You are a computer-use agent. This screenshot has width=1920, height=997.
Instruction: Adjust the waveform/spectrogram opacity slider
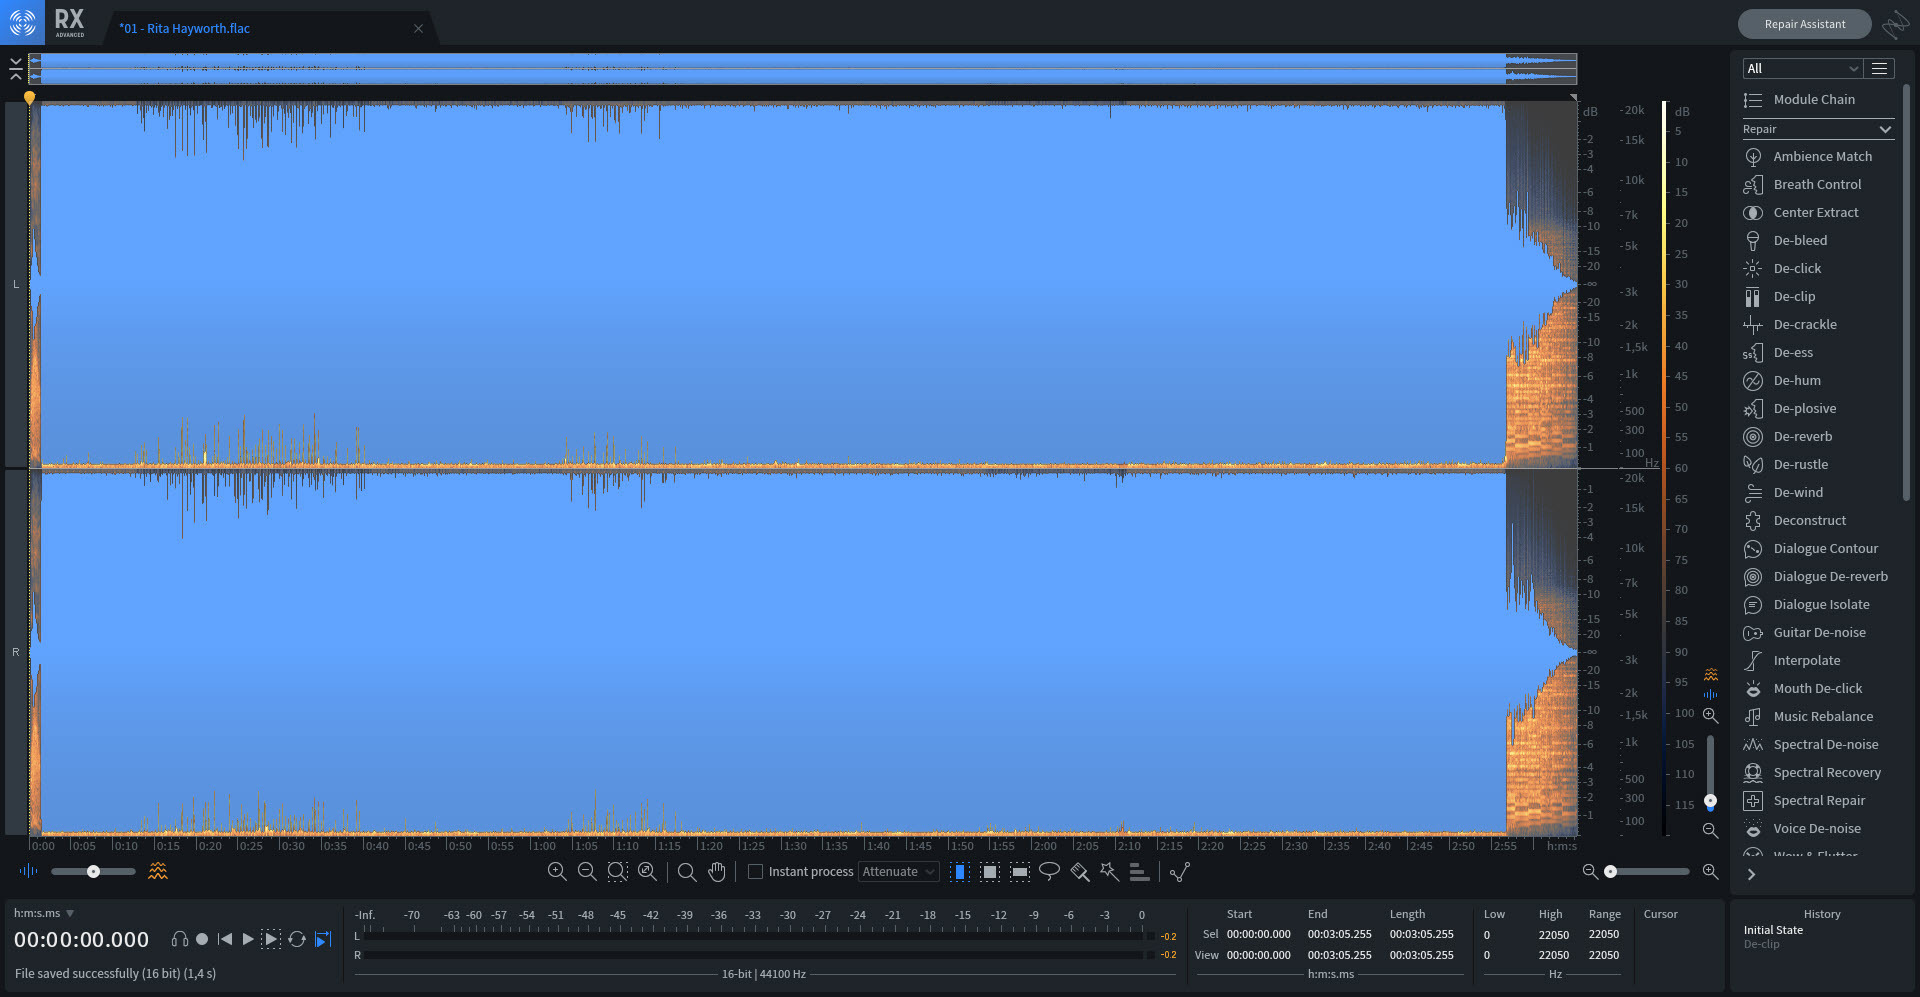click(93, 872)
